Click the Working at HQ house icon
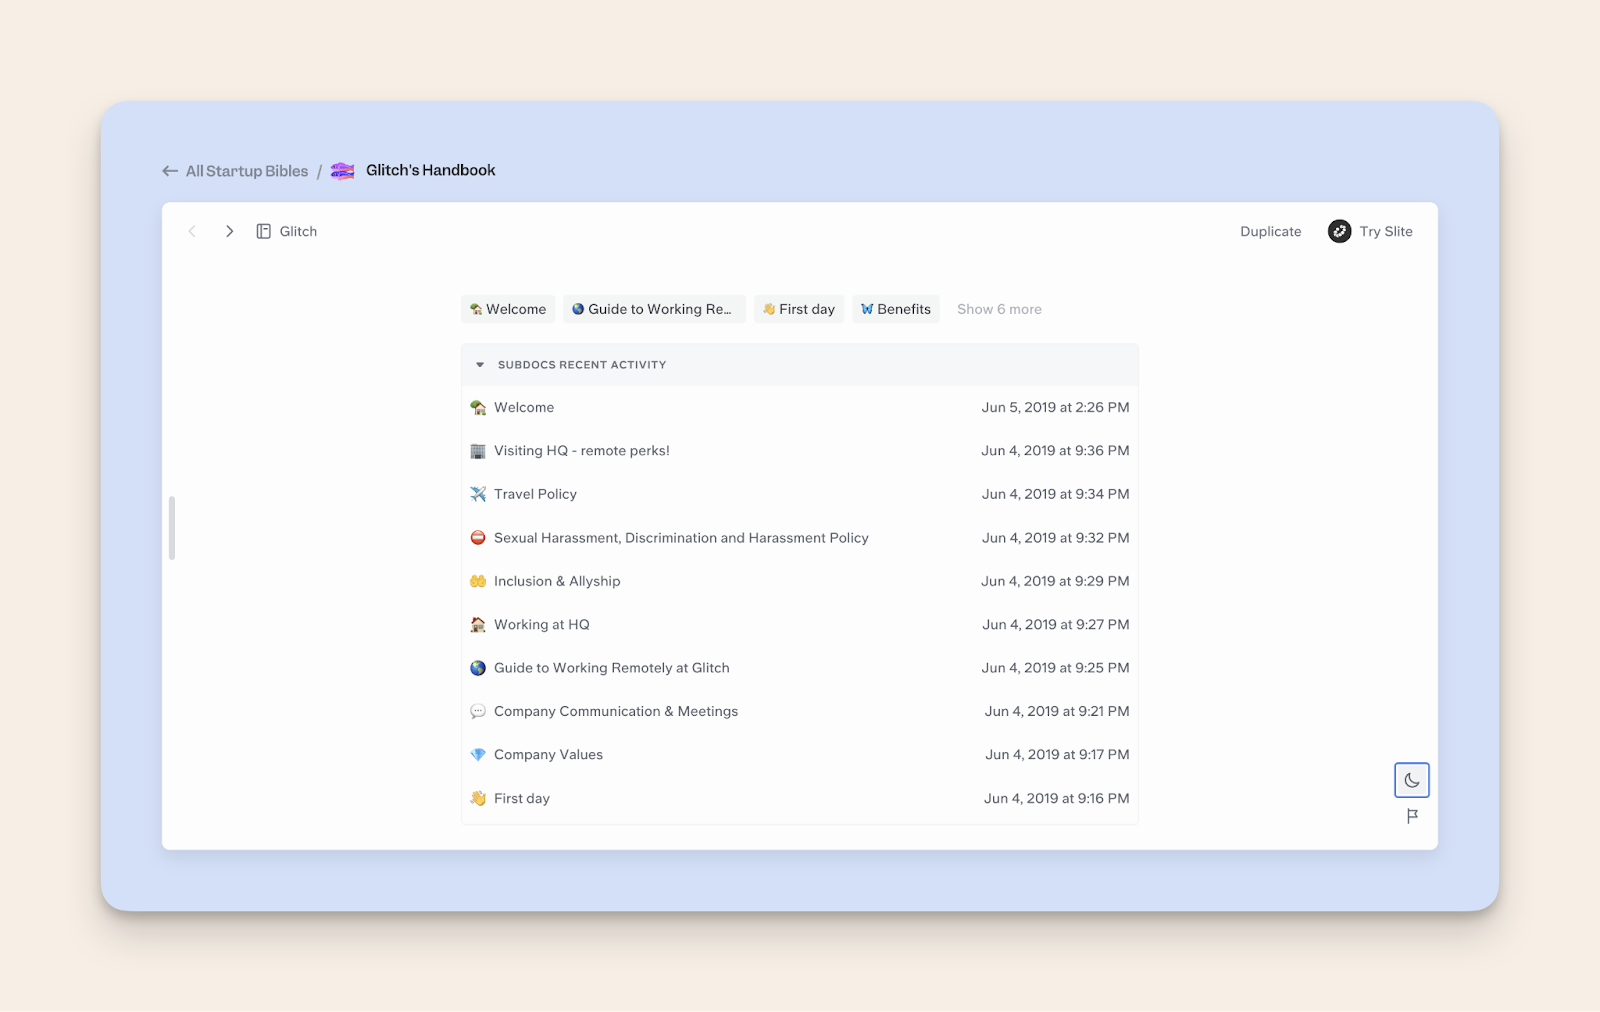 pyautogui.click(x=478, y=624)
